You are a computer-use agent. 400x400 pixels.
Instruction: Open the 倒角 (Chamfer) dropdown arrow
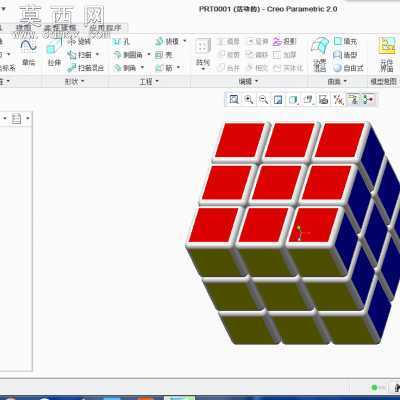point(142,68)
